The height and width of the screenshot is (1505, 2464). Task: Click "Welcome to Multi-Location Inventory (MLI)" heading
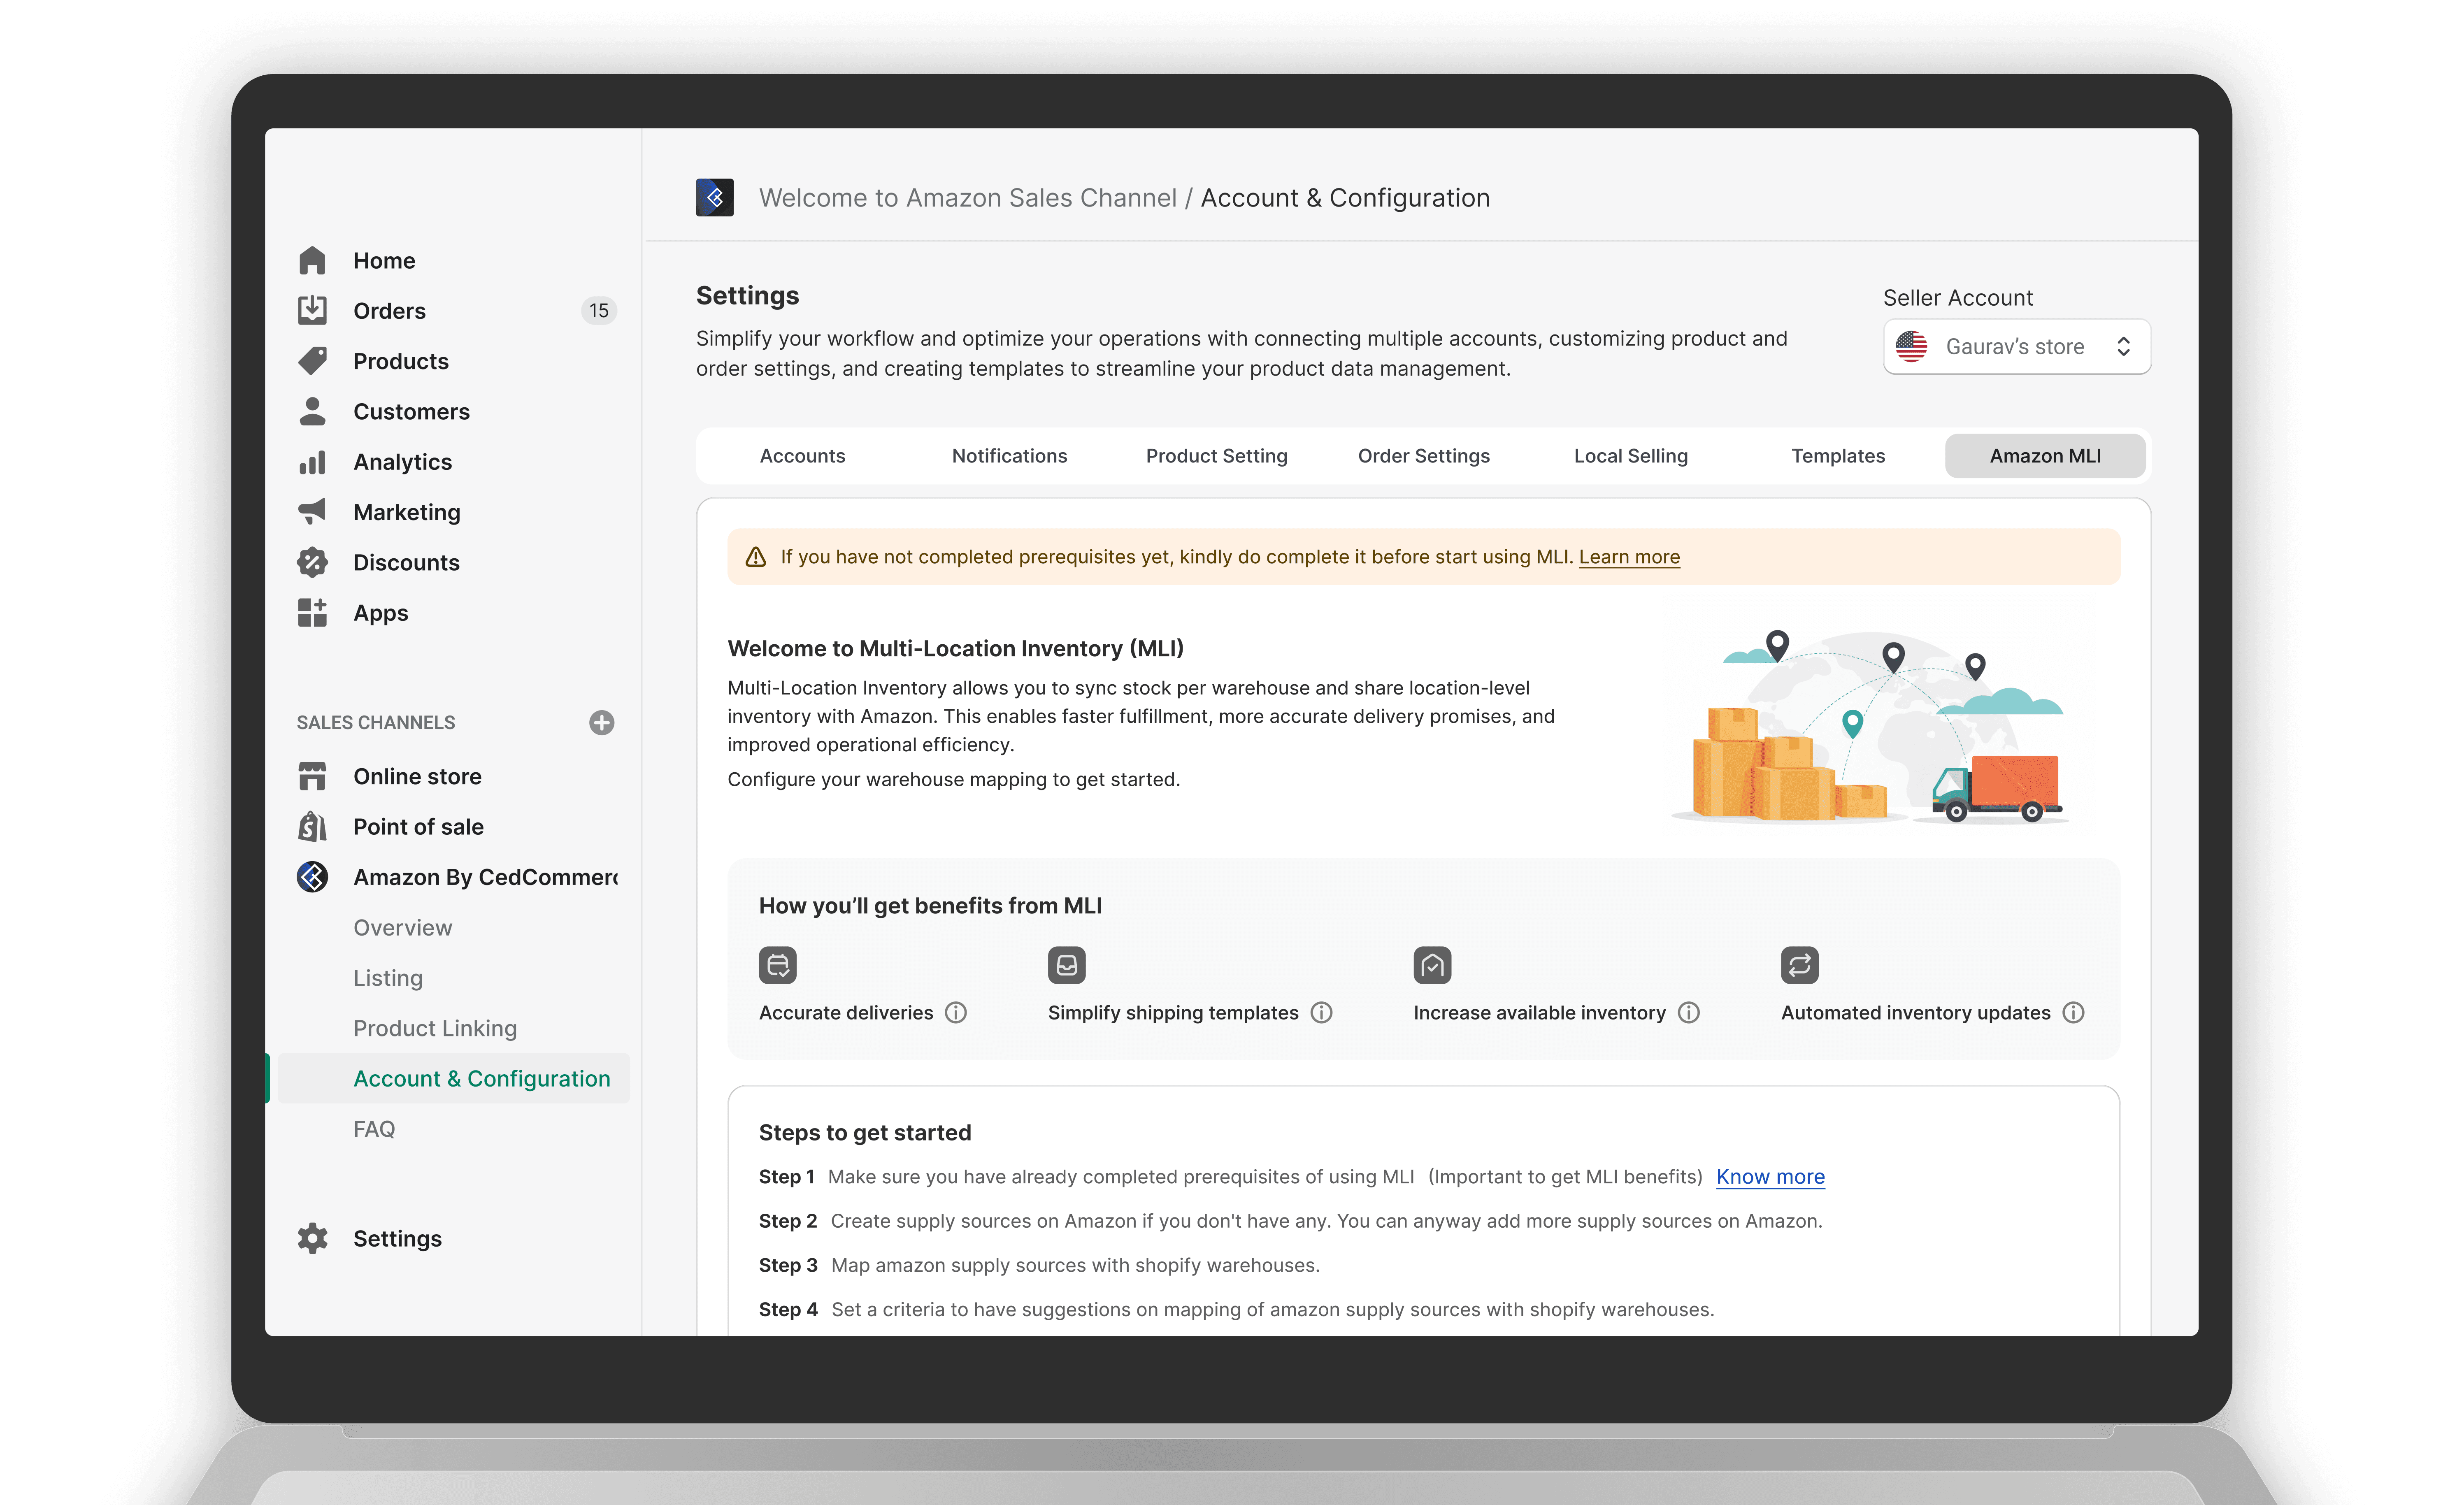(955, 648)
